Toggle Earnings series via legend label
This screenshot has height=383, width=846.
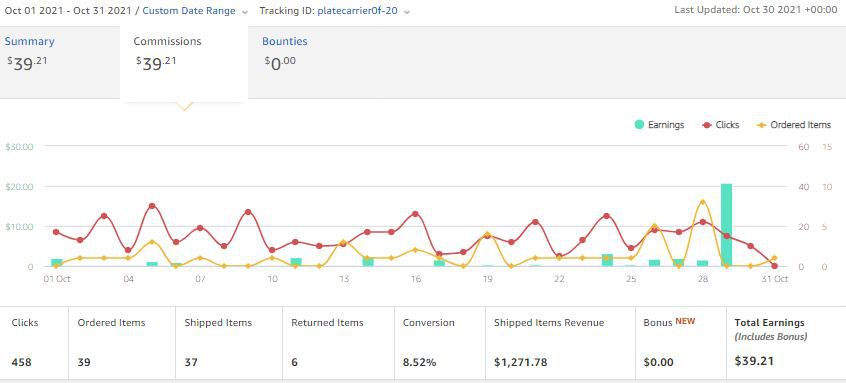[x=666, y=125]
